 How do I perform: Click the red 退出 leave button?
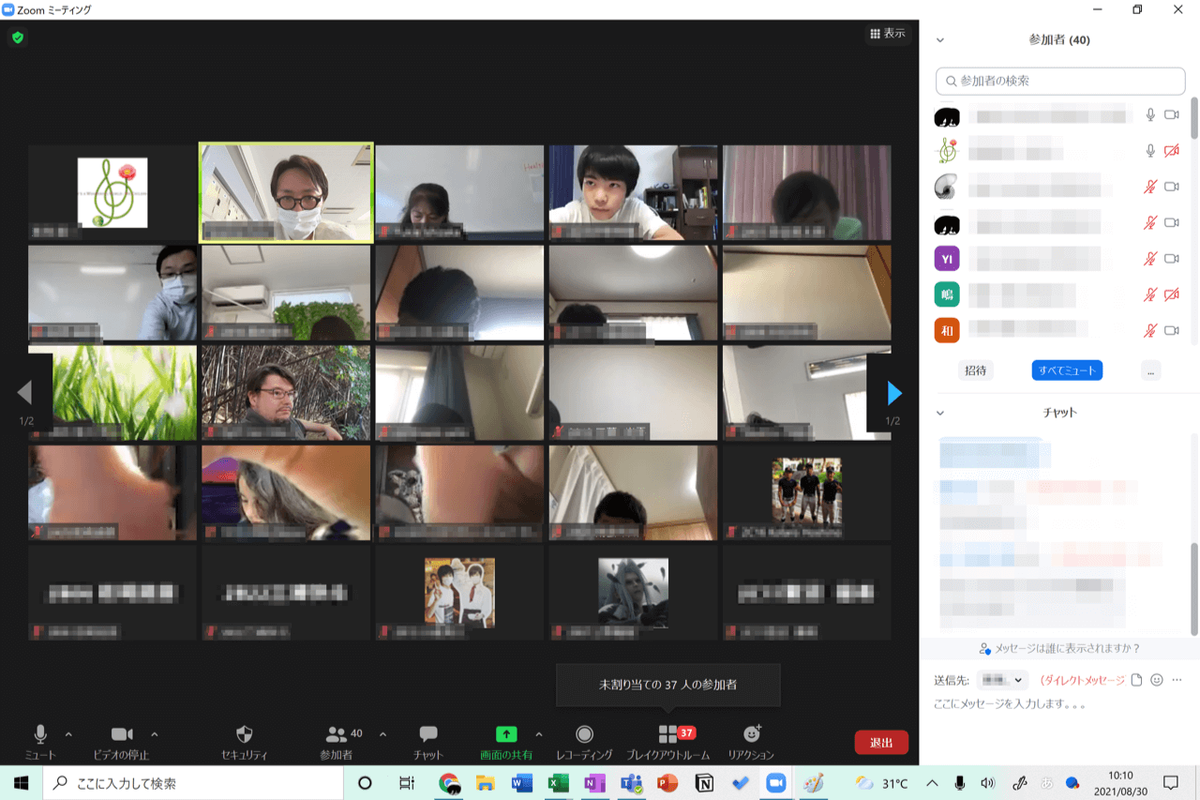881,742
